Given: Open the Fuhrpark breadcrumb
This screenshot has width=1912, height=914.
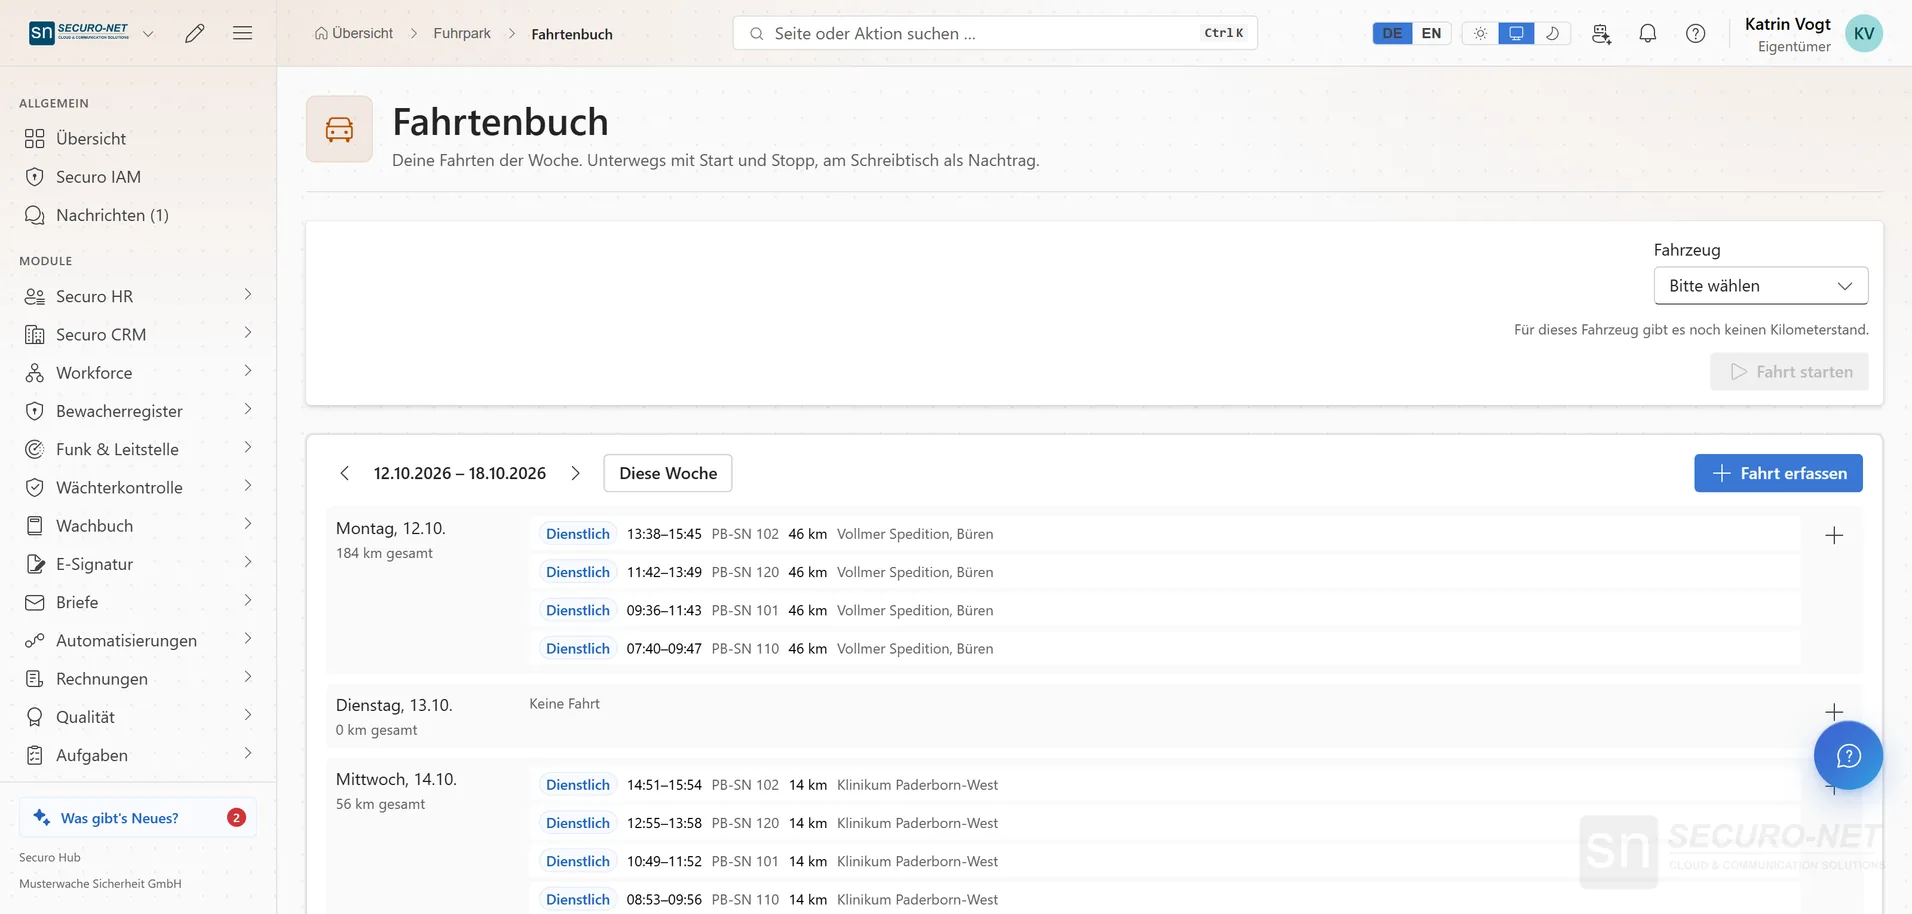Looking at the screenshot, I should (462, 33).
